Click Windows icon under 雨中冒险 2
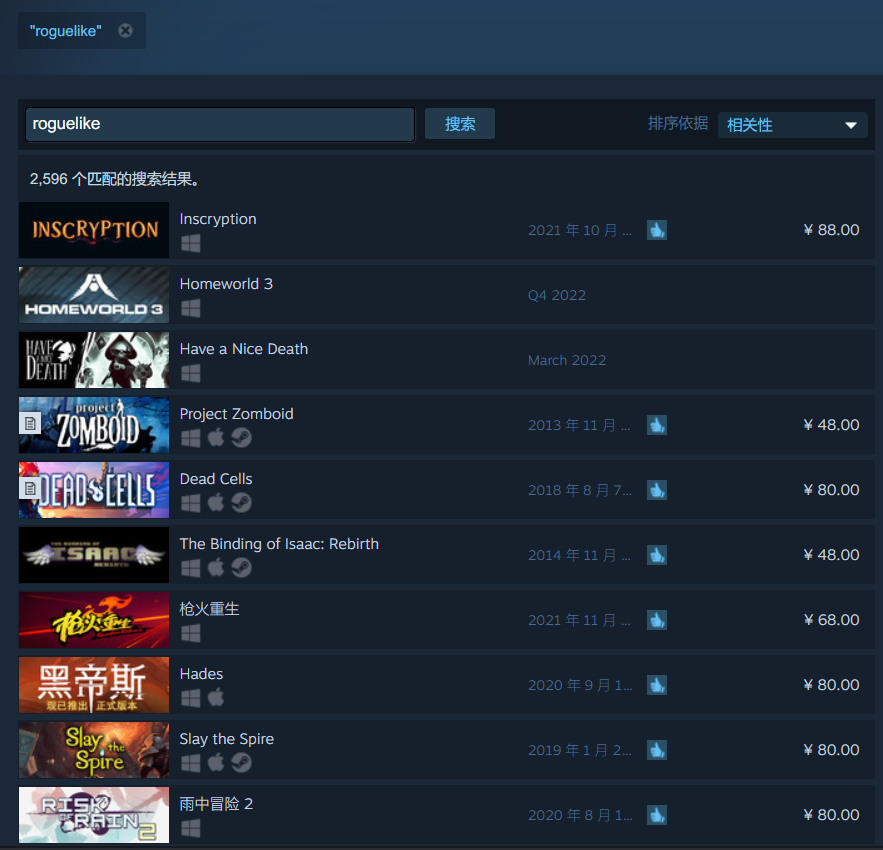This screenshot has width=883, height=850. coord(191,828)
